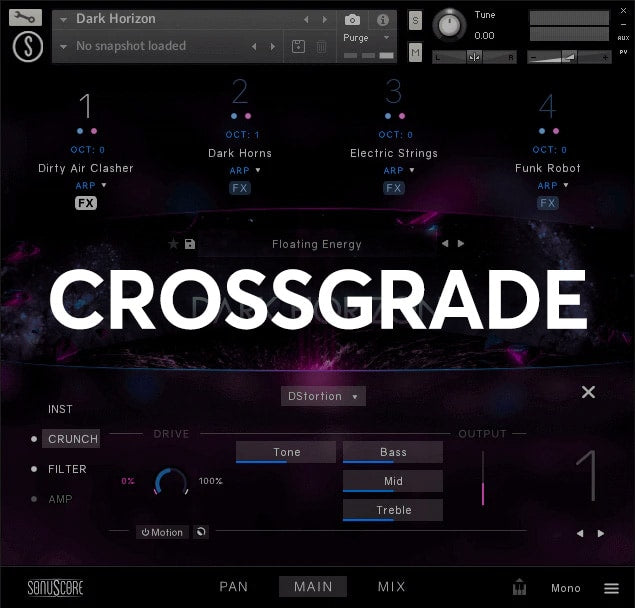Toggle the FILTER effect dot
The image size is (635, 608).
click(x=34, y=469)
